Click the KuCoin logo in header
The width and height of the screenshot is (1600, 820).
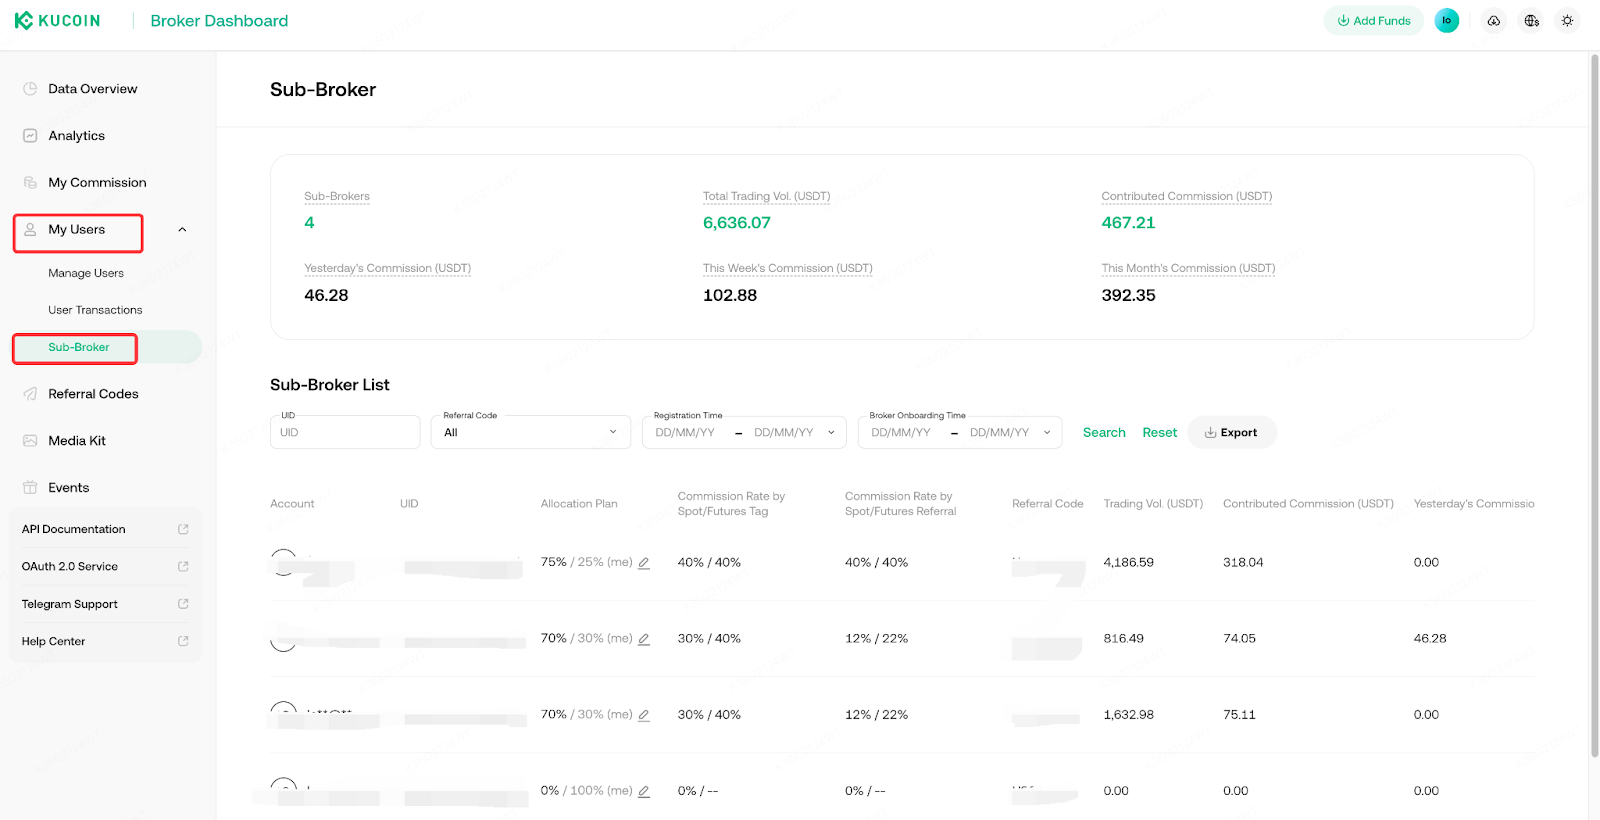point(57,21)
